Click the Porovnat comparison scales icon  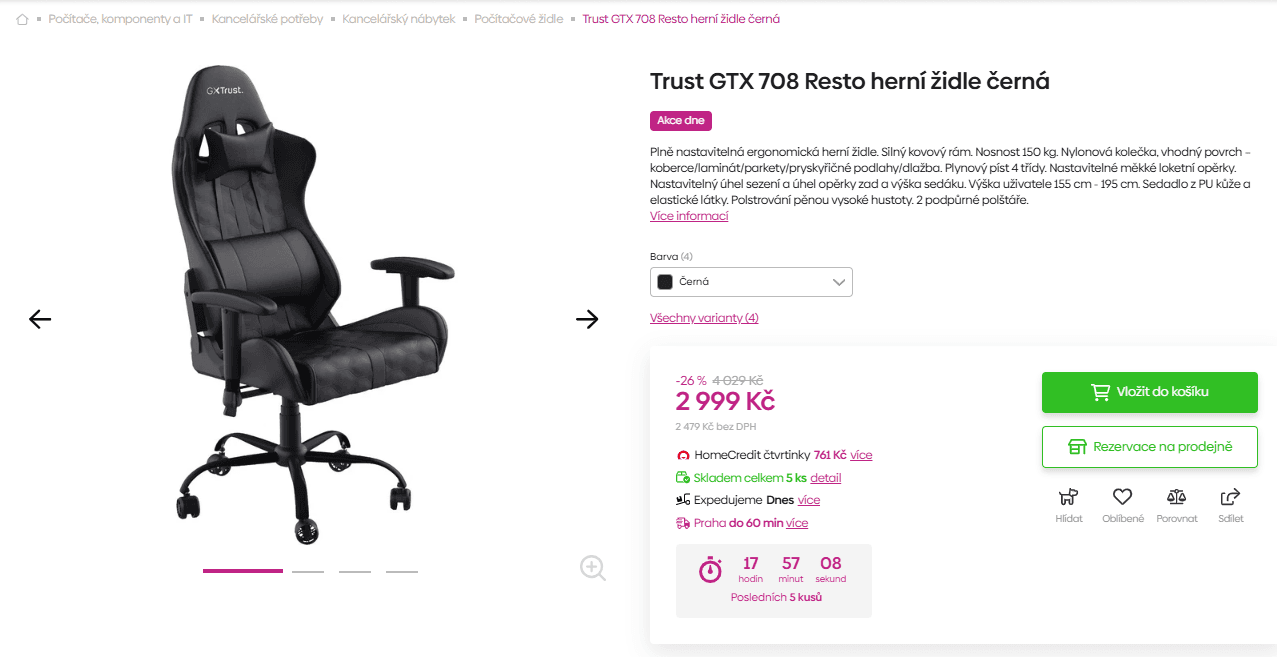(1177, 498)
